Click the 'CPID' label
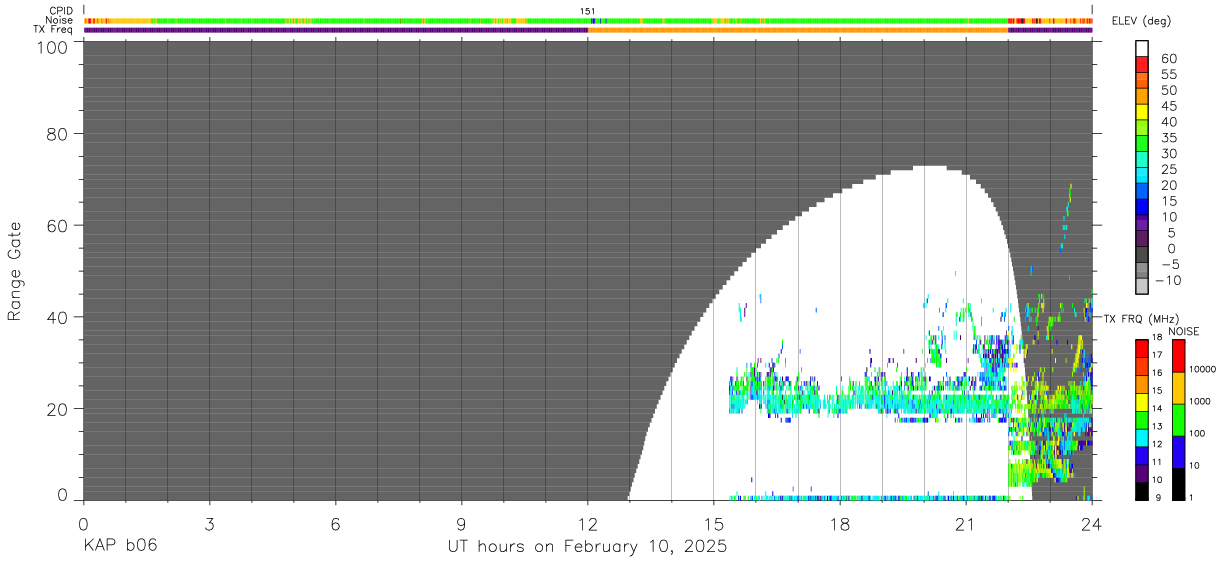Image resolution: width=1228 pixels, height=567 pixels. (x=59, y=11)
